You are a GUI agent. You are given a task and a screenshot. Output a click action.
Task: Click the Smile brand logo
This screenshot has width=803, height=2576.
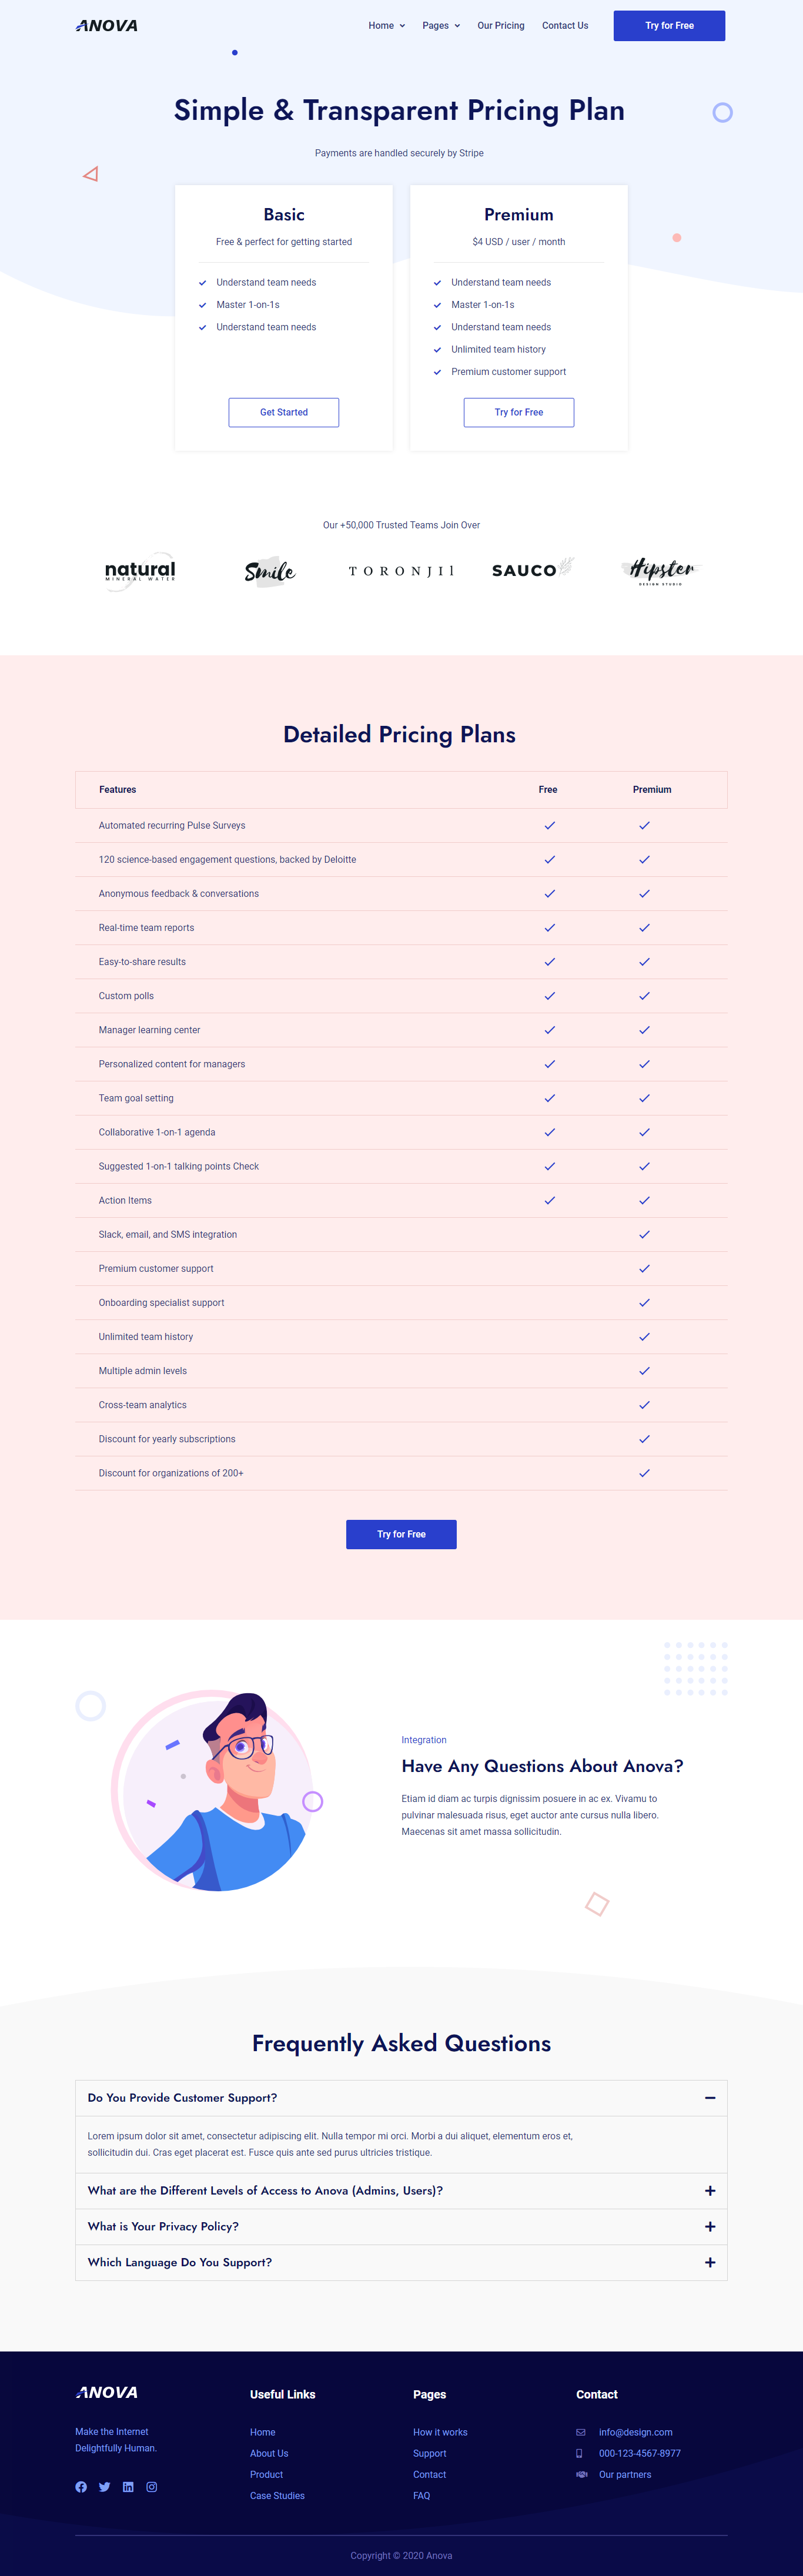pos(270,571)
